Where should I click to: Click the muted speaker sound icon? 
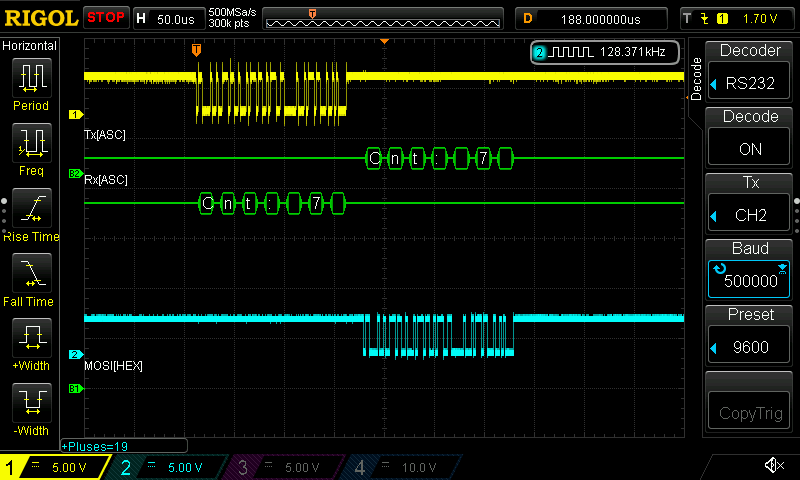pos(773,466)
